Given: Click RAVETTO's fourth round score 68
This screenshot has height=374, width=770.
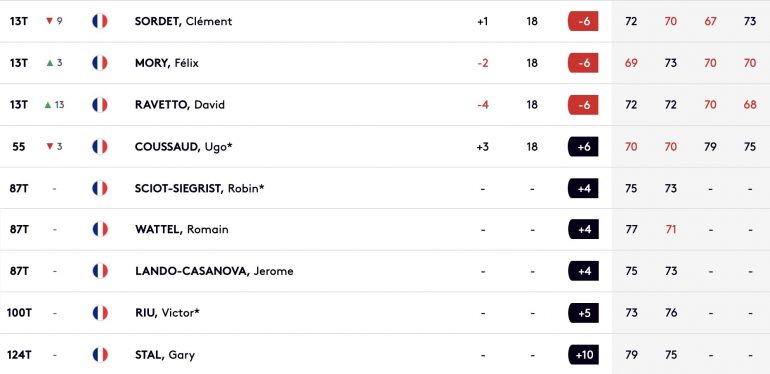Looking at the screenshot, I should point(750,105).
